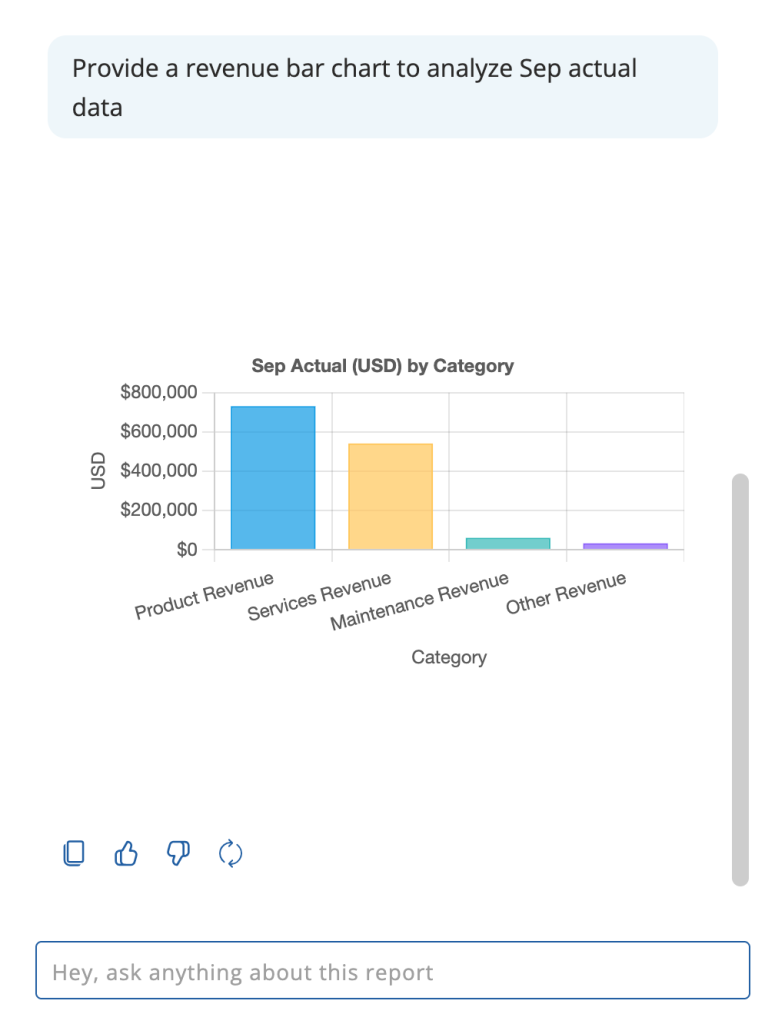Viewport: 775px width, 1024px height.
Task: Select the orange Services Revenue bar
Action: (390, 497)
